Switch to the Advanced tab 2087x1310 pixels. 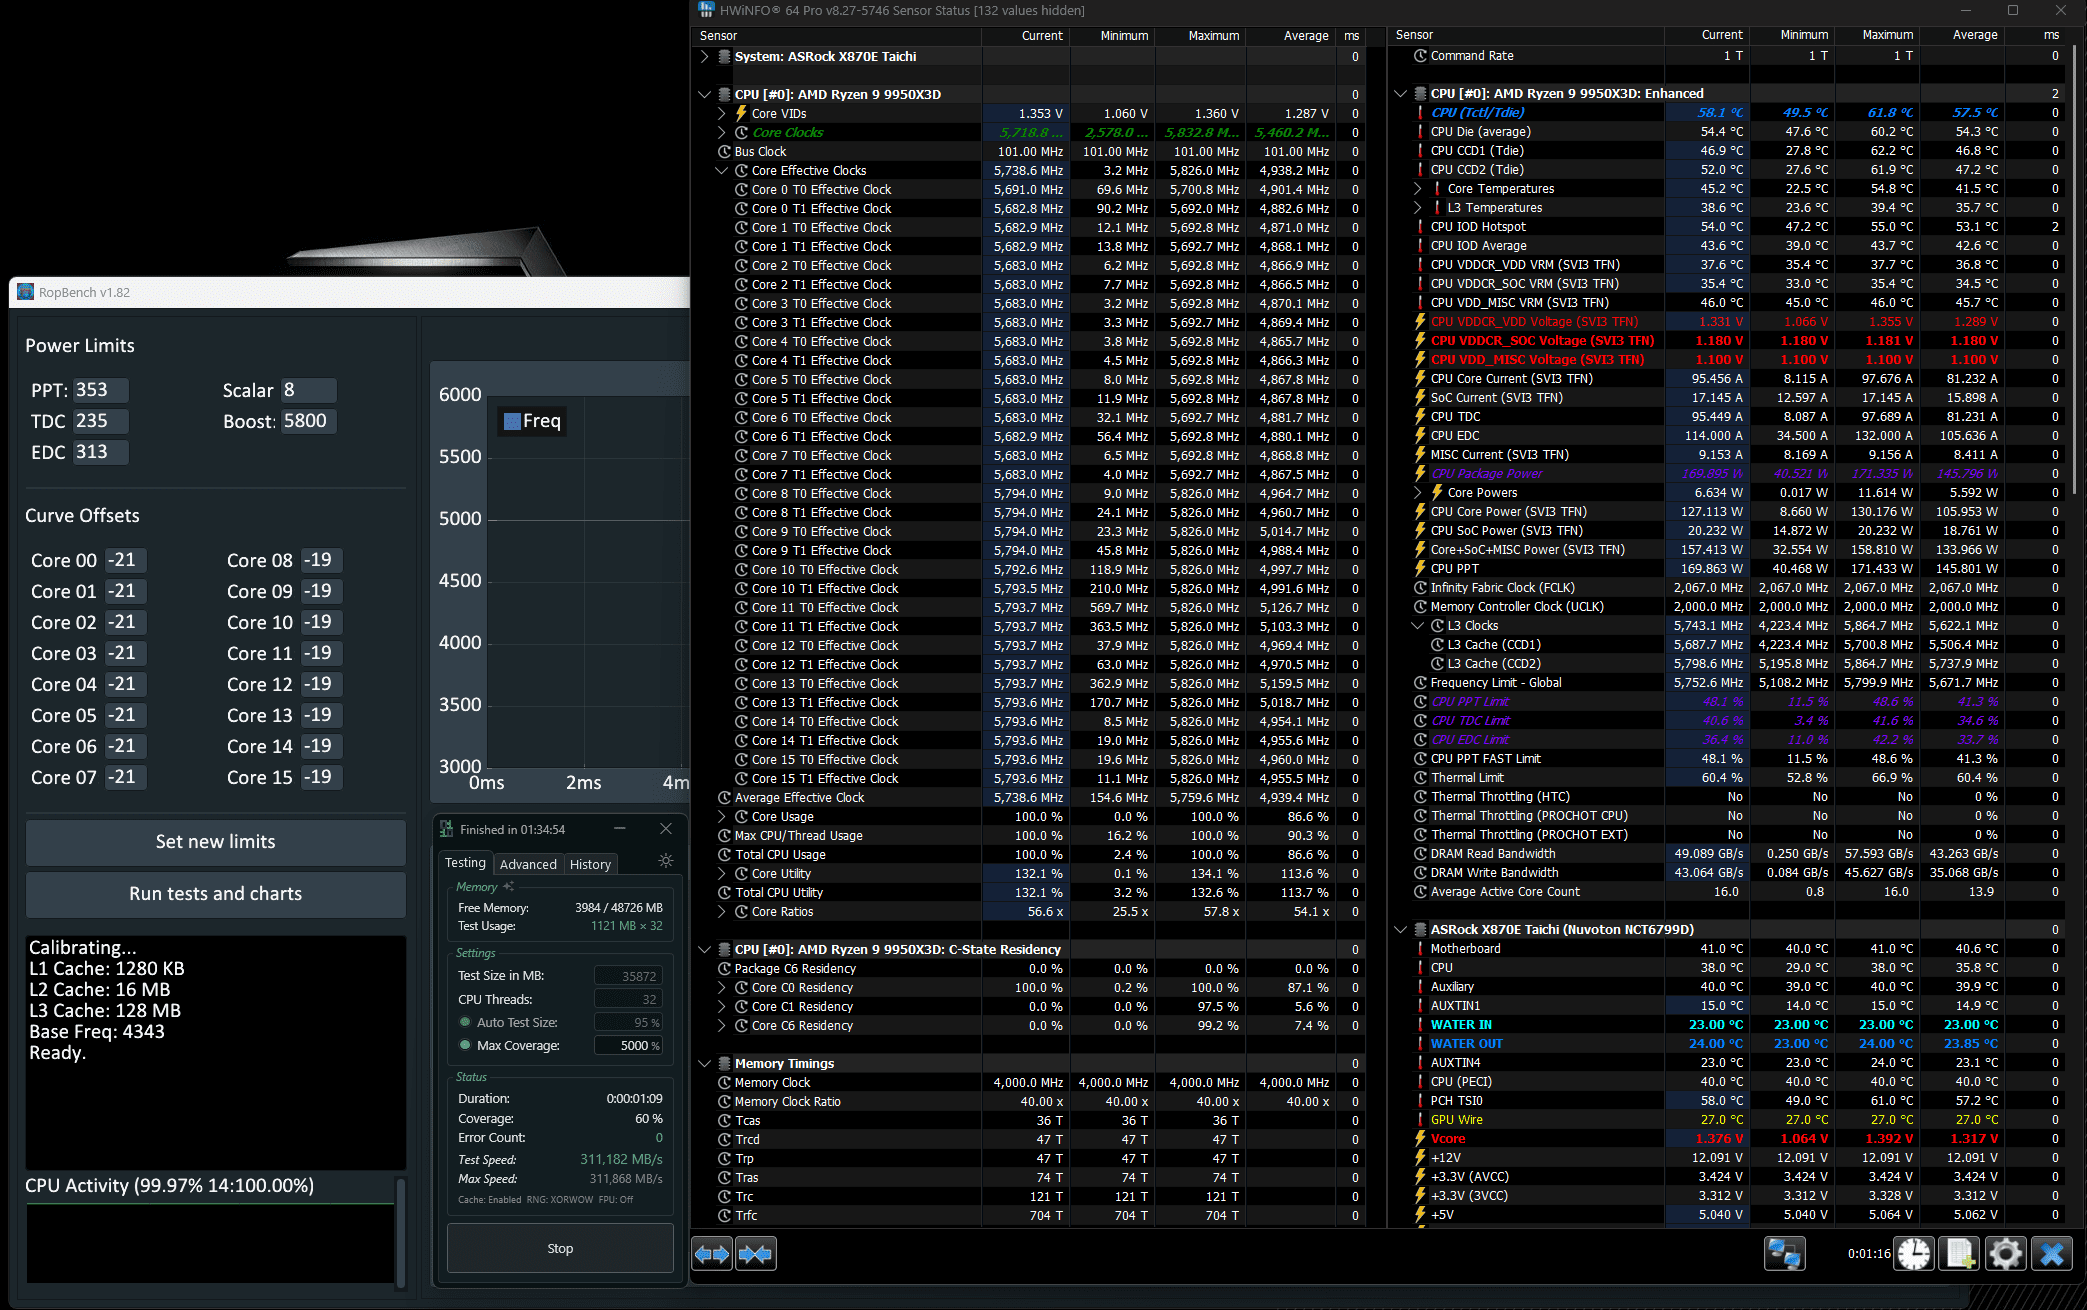pyautogui.click(x=528, y=864)
